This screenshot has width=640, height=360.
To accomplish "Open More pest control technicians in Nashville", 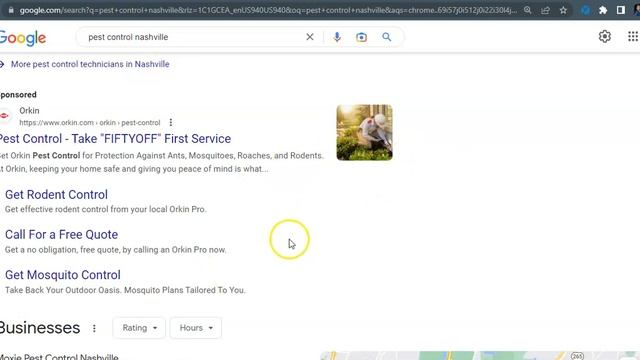I will click(90, 64).
